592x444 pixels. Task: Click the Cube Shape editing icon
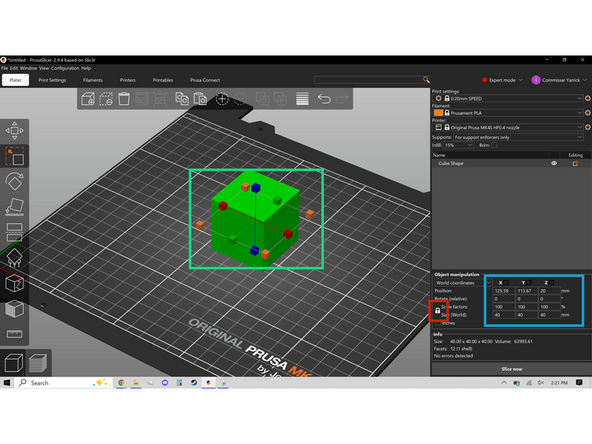pyautogui.click(x=575, y=163)
